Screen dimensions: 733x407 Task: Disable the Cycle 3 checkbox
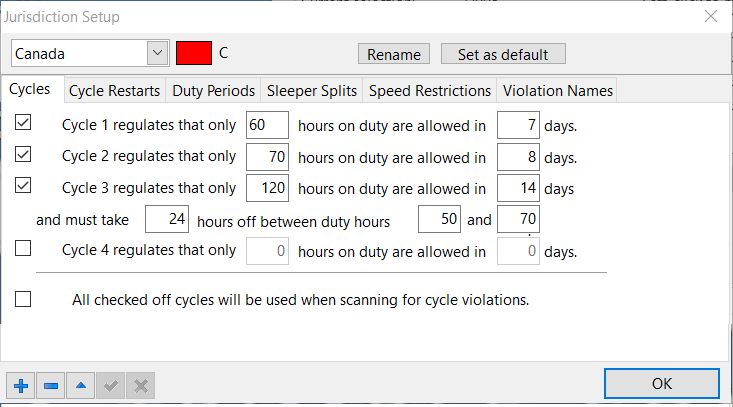click(23, 186)
